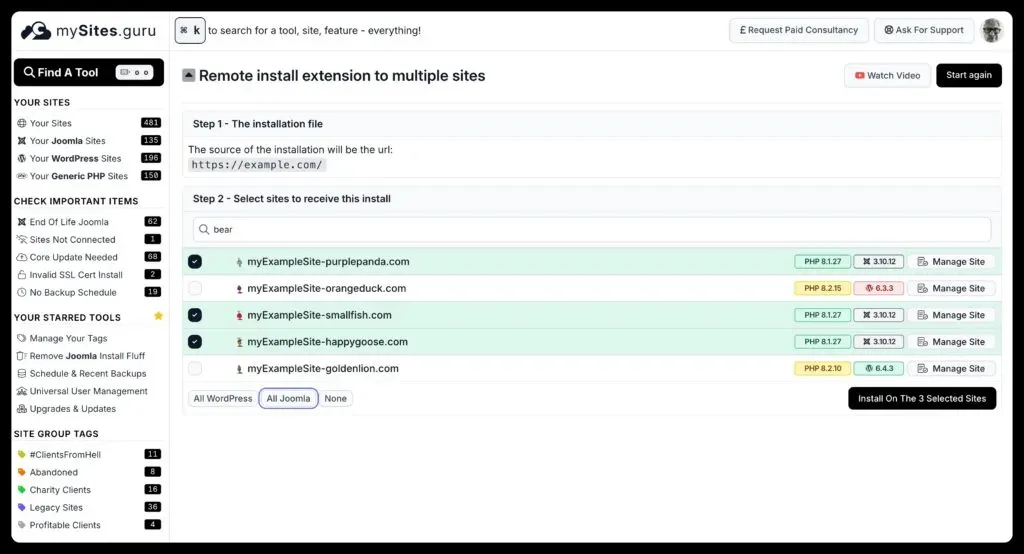The width and height of the screenshot is (1024, 554).
Task: Click the mySites.guru logo
Action: (x=88, y=31)
